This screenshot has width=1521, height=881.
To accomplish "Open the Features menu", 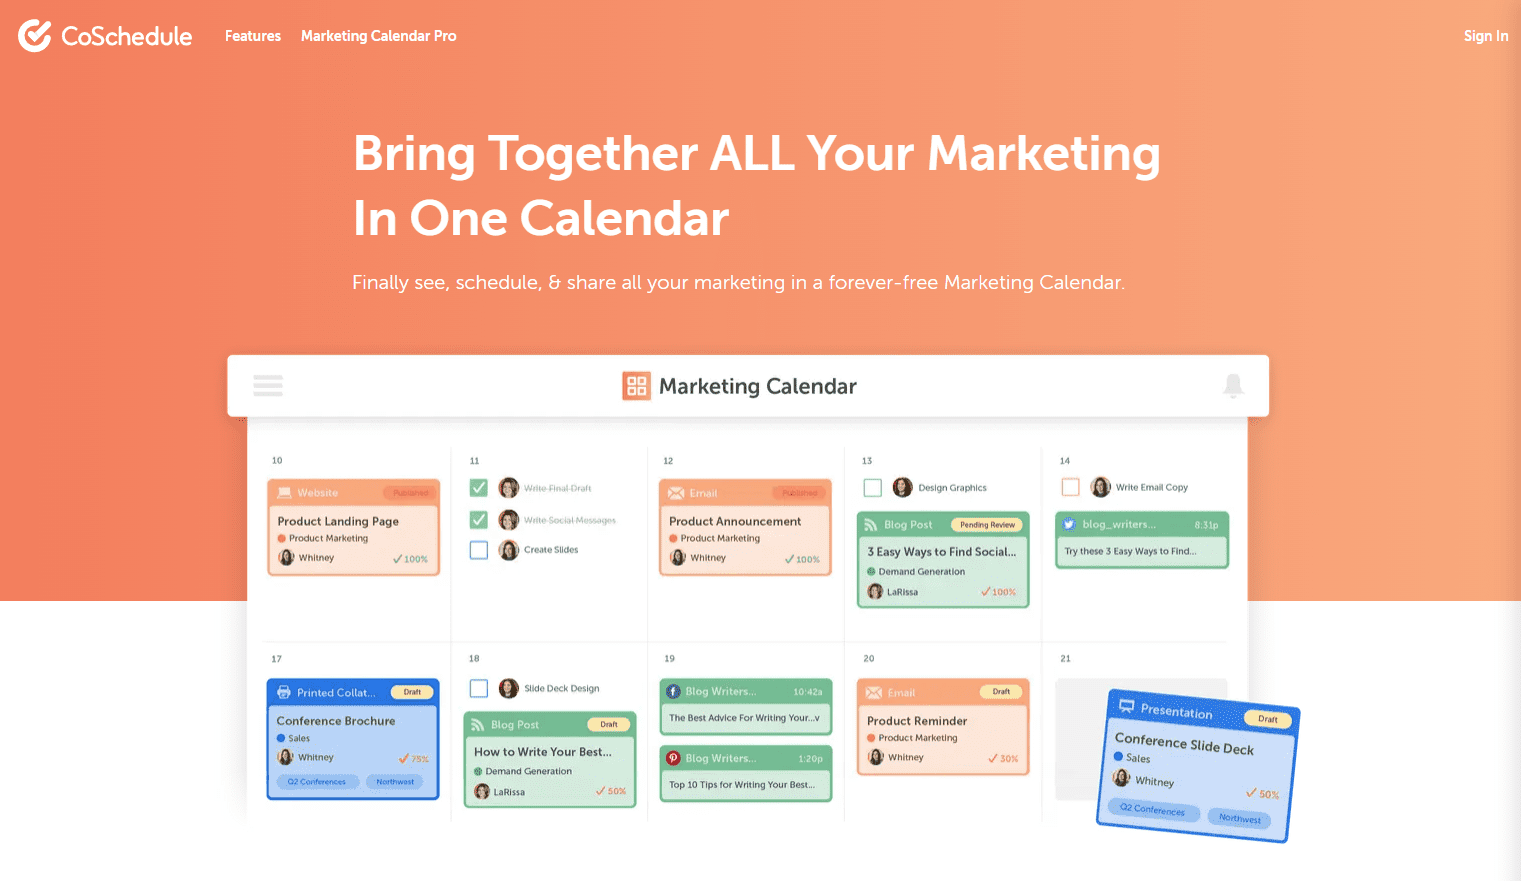I will point(253,36).
